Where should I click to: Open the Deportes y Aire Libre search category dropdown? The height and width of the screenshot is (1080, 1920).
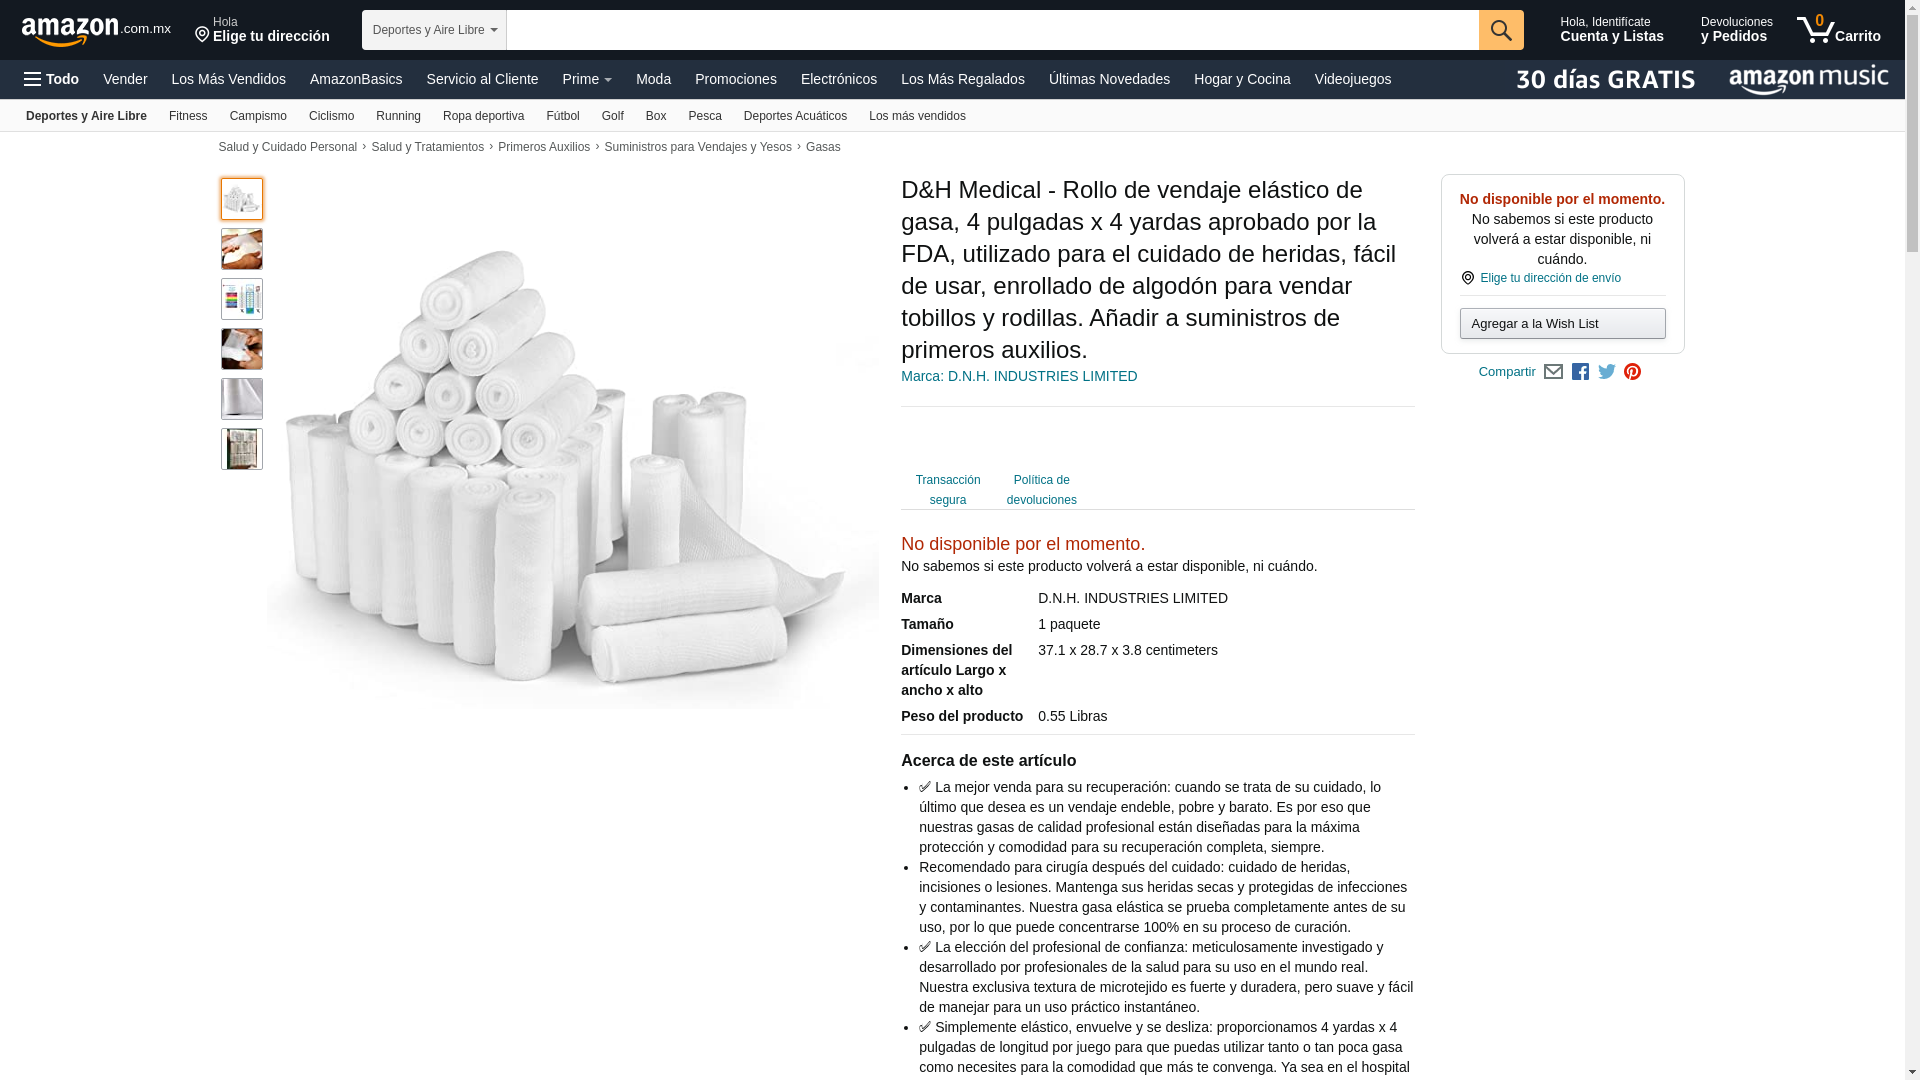point(434,30)
